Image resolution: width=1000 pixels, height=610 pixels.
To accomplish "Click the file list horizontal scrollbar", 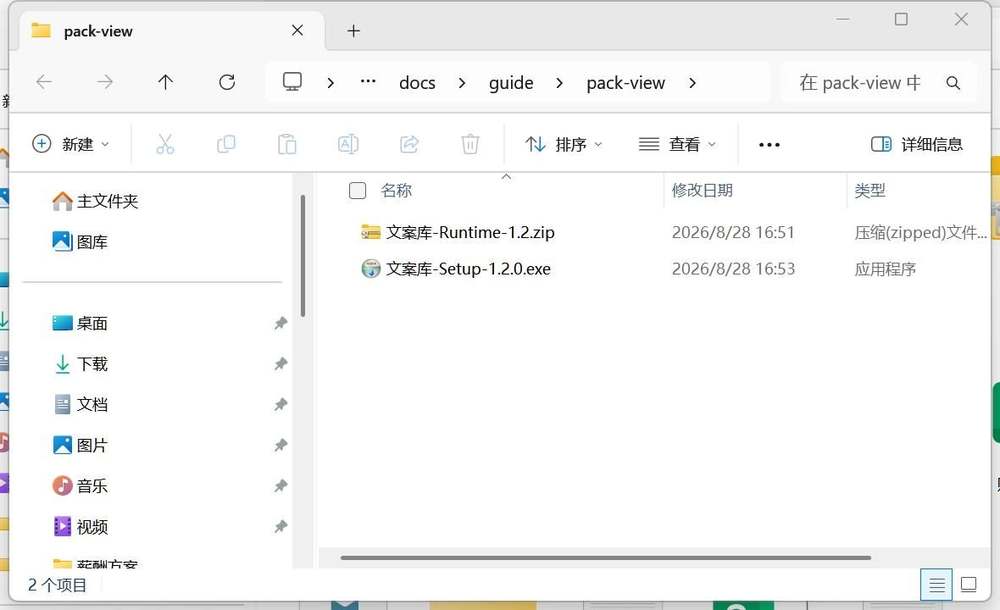I will click(x=606, y=558).
